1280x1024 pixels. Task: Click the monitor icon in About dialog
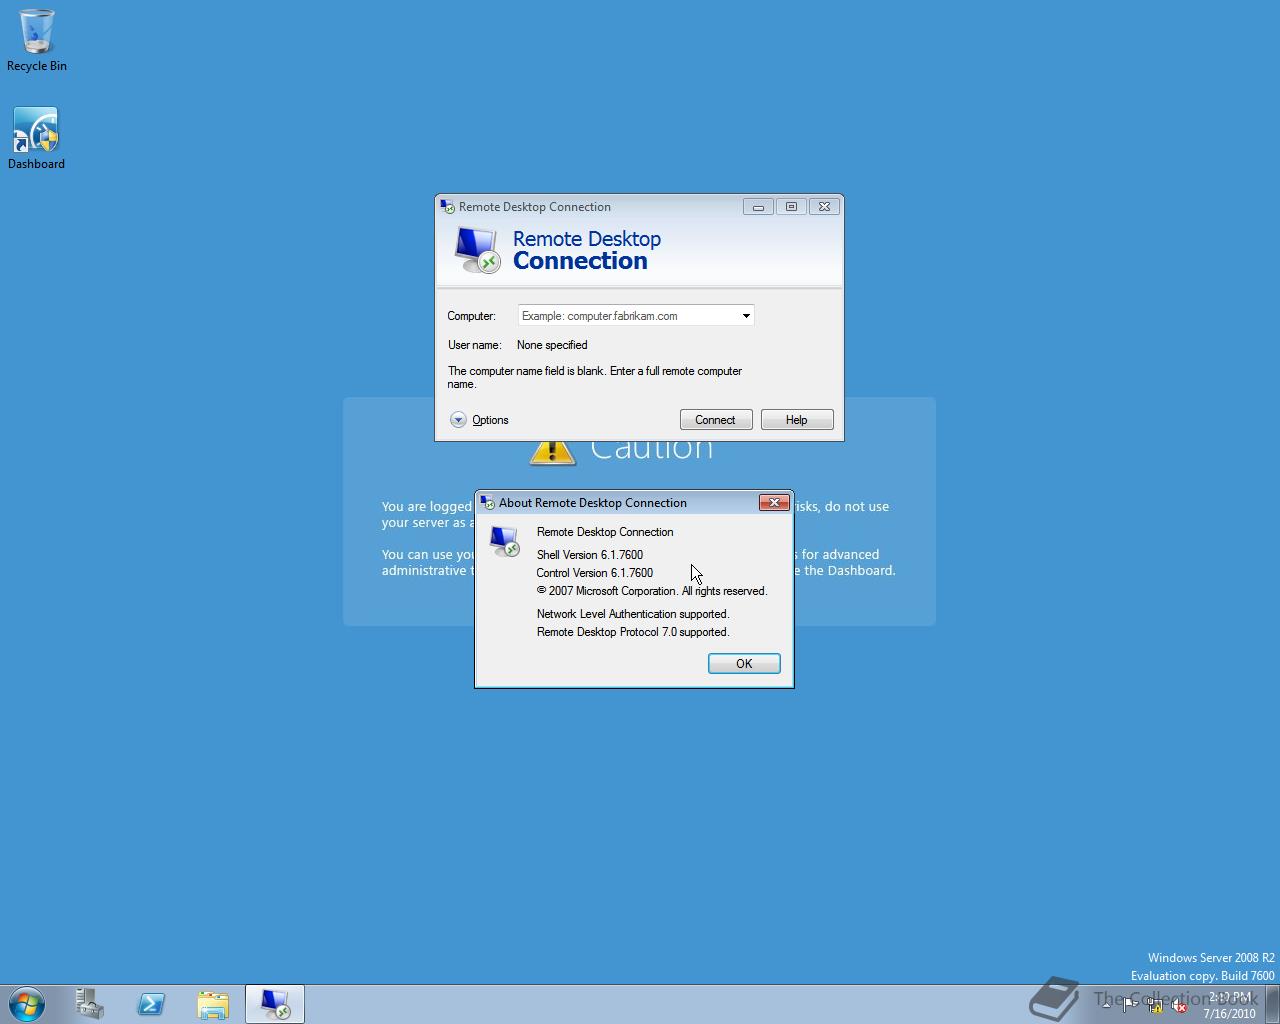point(504,541)
